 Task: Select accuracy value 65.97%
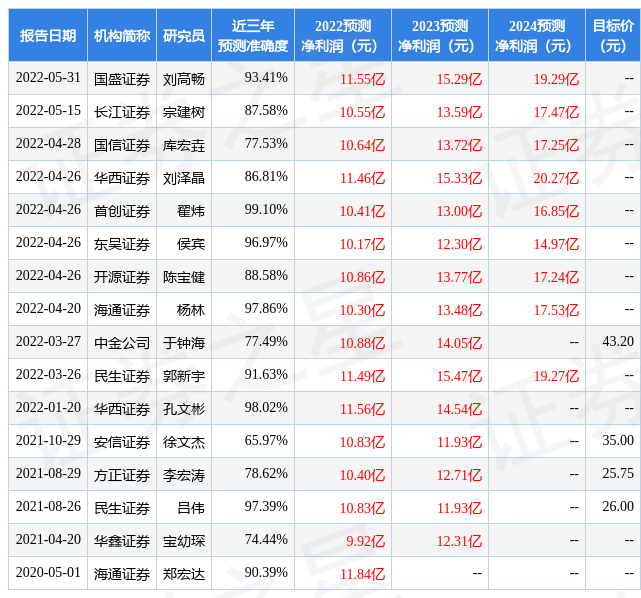[x=266, y=441]
